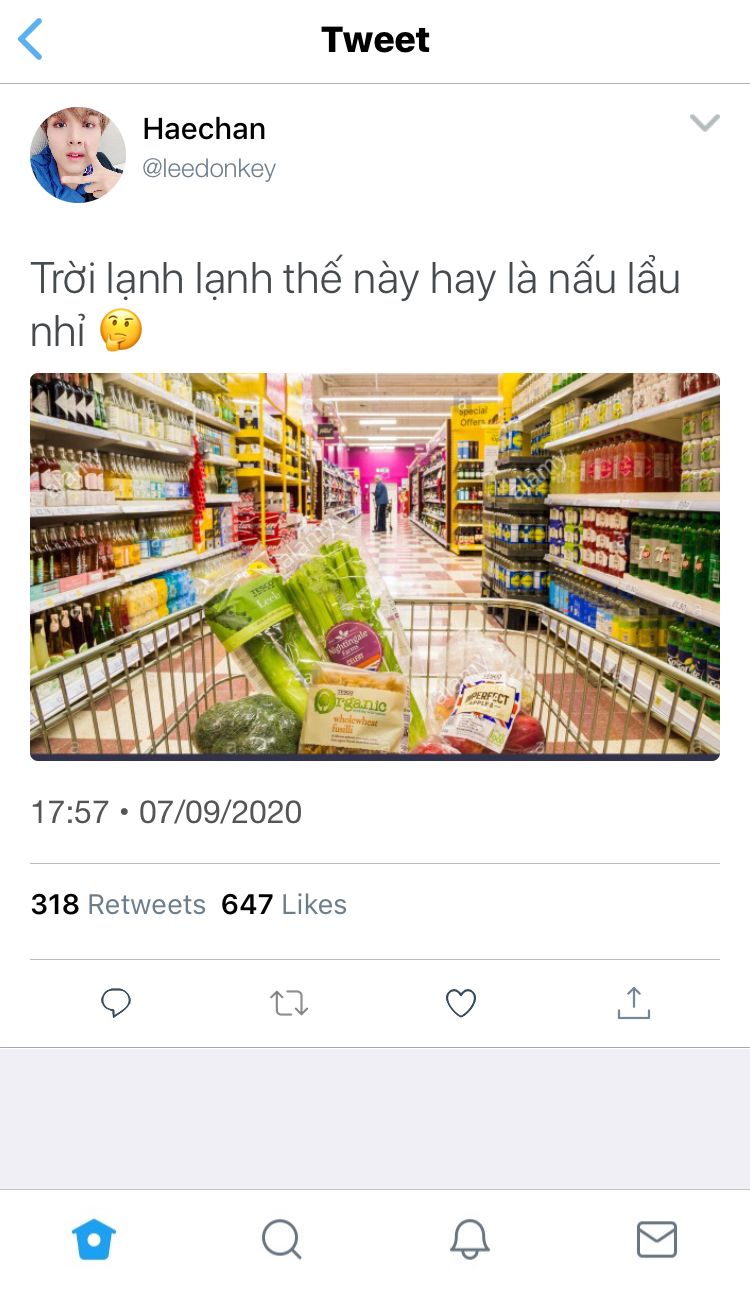Open the Notifications bell tab
This screenshot has height=1289, width=750.
[469, 1240]
